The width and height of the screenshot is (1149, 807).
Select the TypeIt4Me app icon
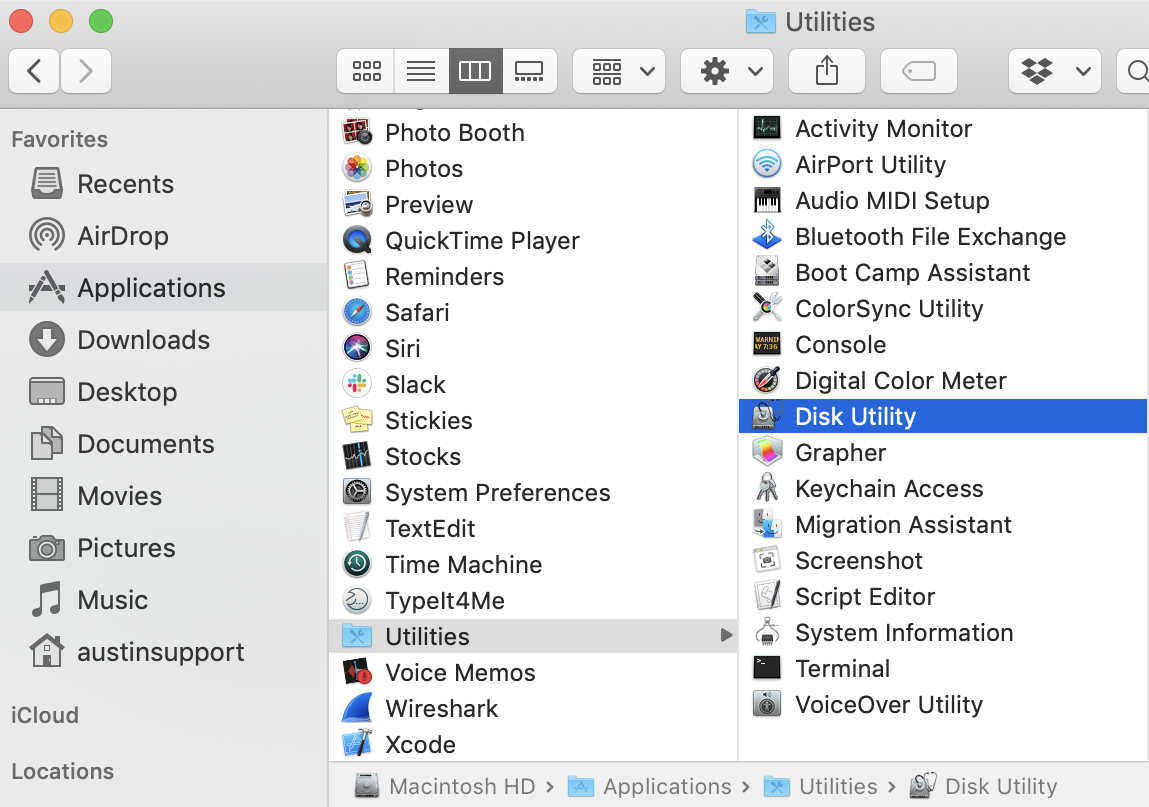pos(357,600)
